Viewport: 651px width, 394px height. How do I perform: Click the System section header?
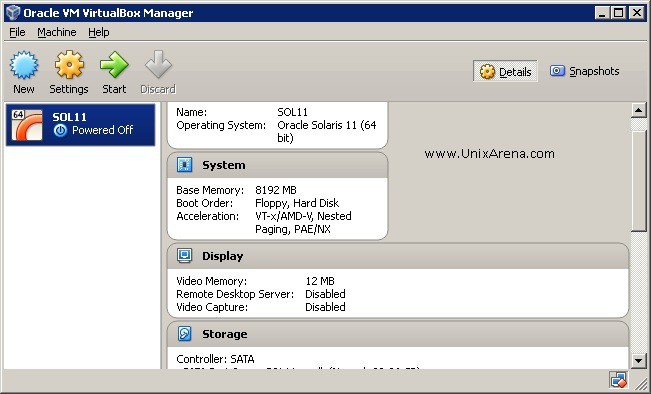pyautogui.click(x=277, y=165)
